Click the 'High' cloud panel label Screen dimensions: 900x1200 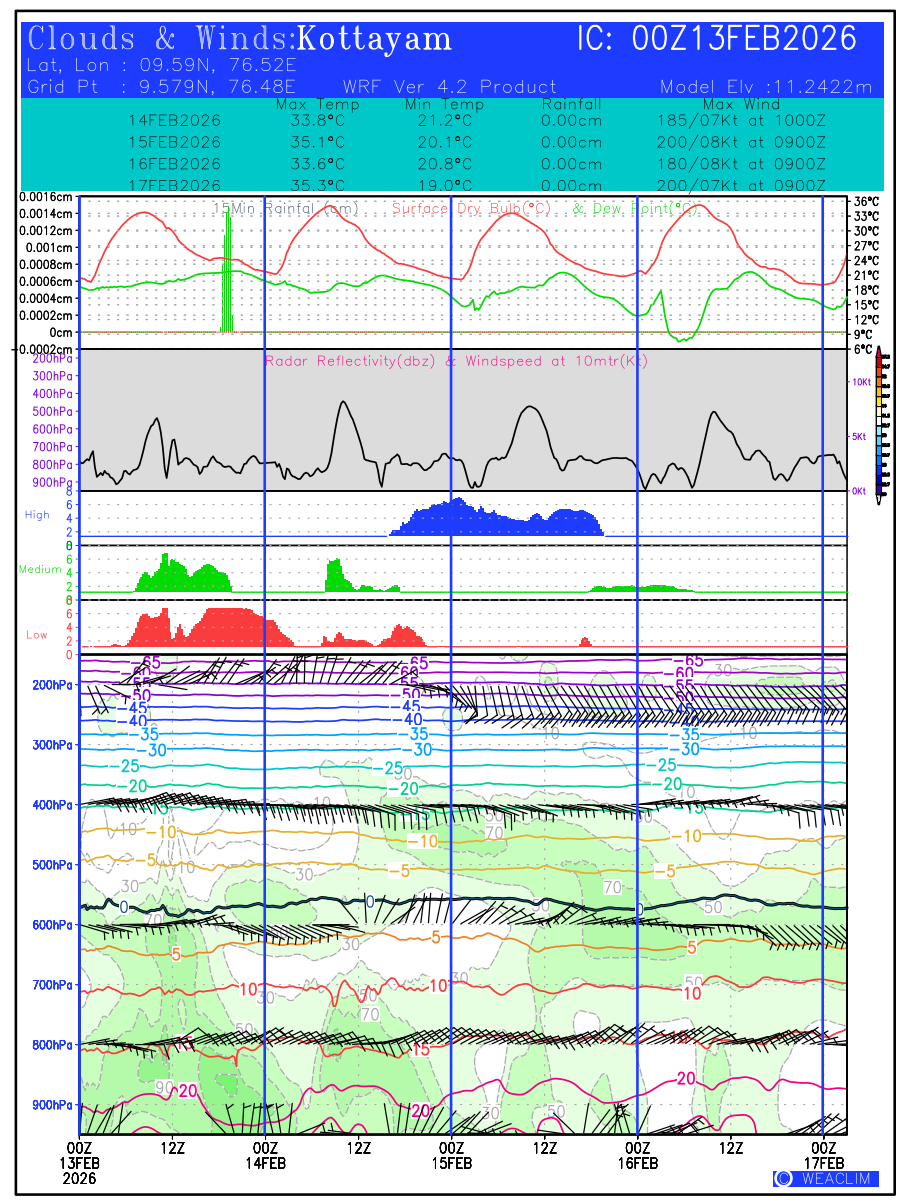37,514
